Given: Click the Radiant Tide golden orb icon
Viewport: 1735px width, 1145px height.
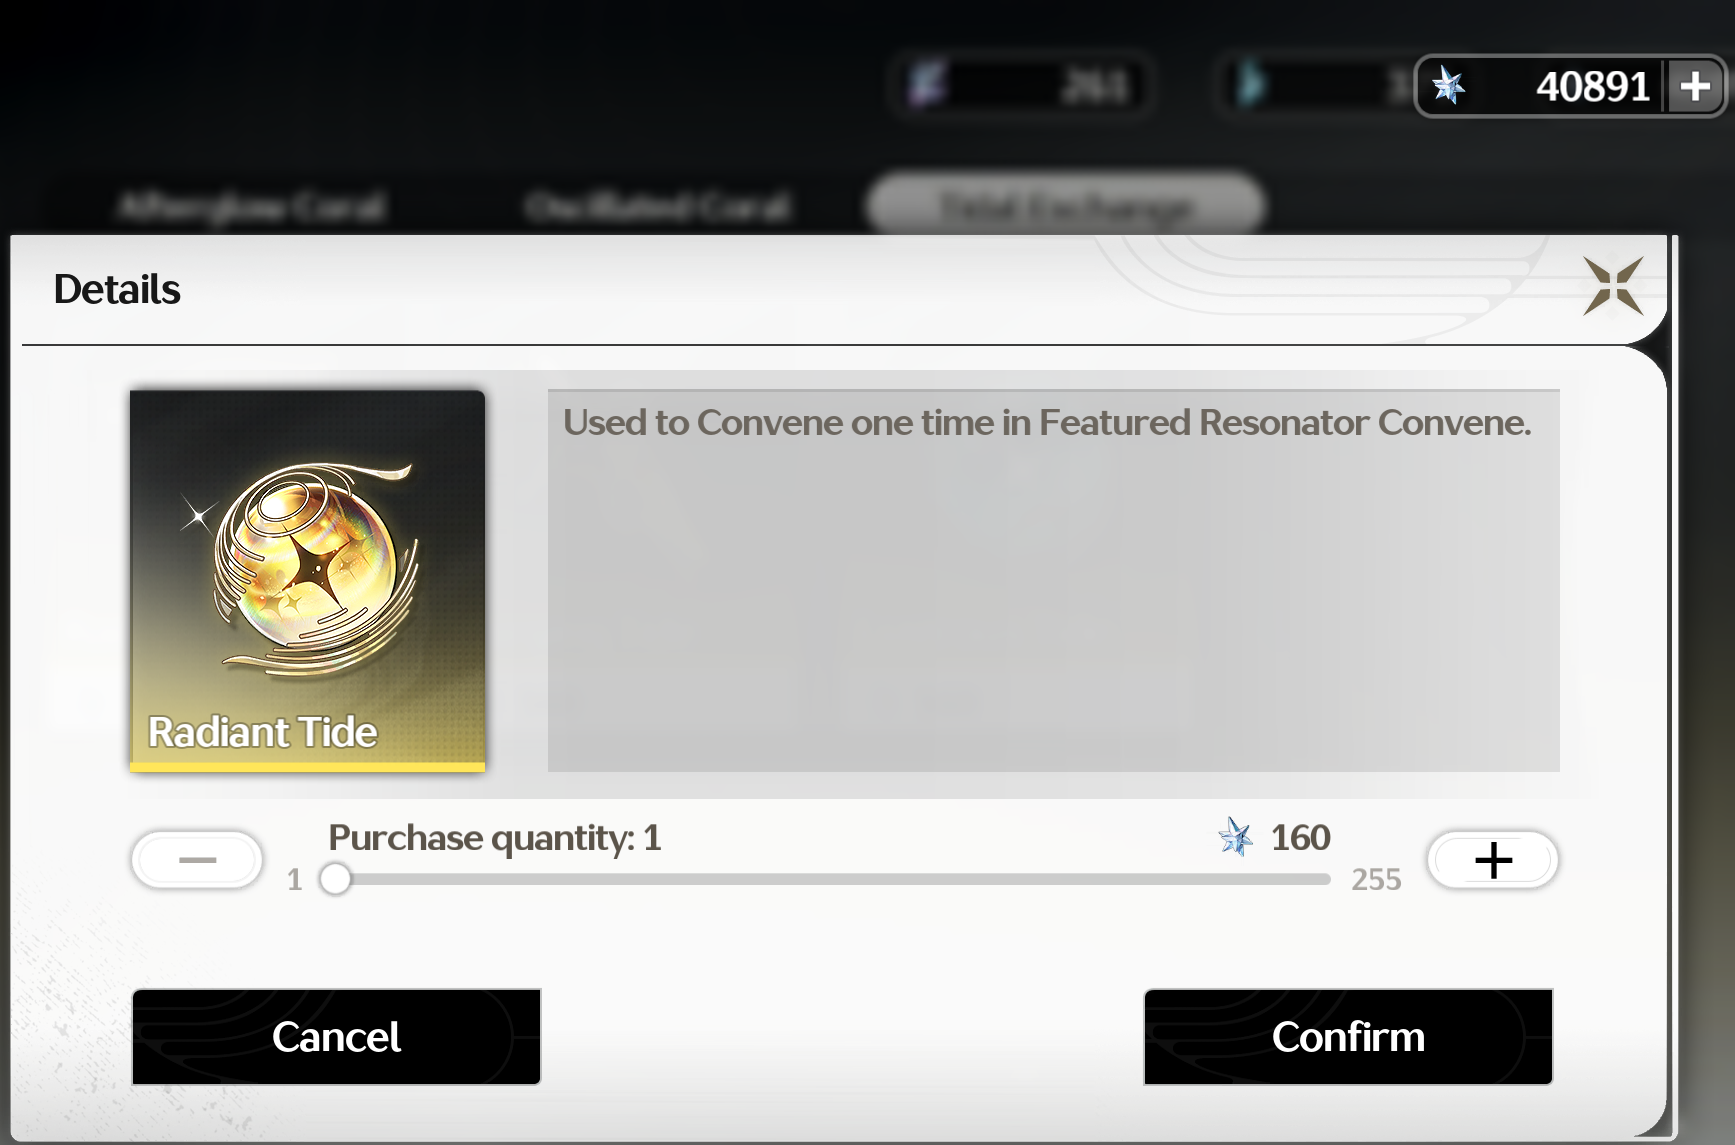Looking at the screenshot, I should [312, 567].
